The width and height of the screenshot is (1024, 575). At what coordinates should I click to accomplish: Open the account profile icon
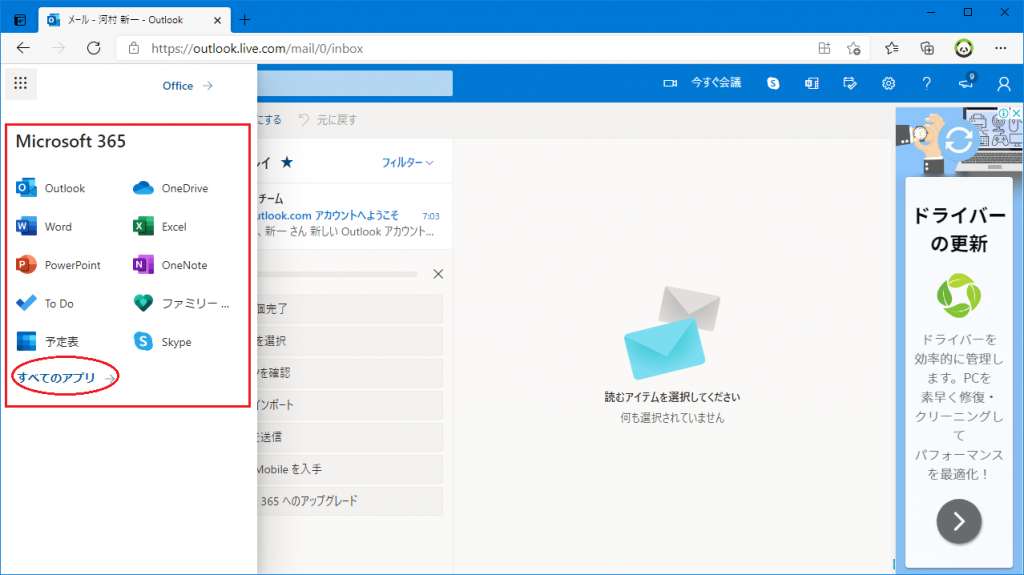coord(1004,84)
